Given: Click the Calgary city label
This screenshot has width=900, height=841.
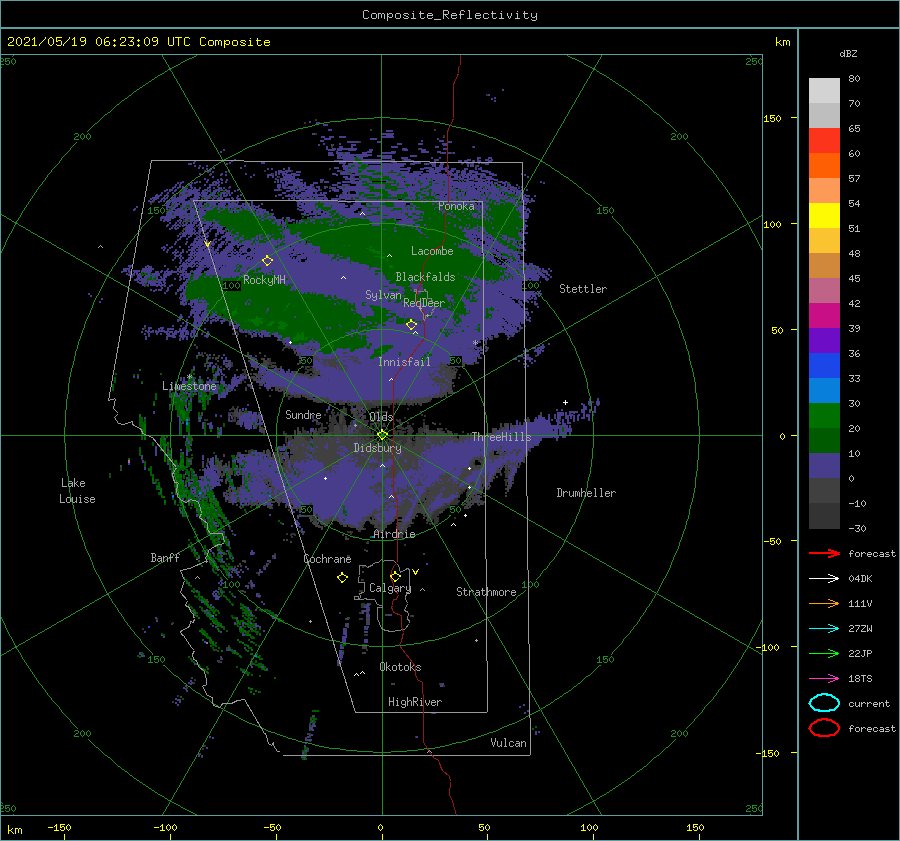Looking at the screenshot, I should [390, 588].
